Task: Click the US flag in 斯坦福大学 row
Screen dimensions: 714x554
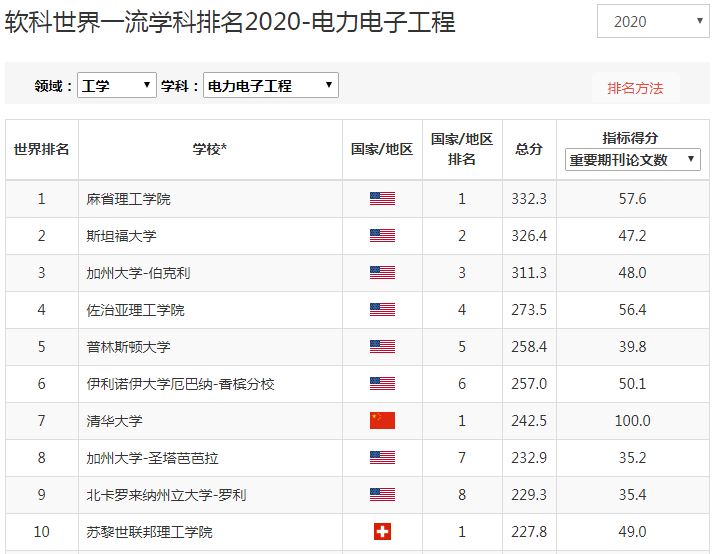Action: [x=382, y=236]
